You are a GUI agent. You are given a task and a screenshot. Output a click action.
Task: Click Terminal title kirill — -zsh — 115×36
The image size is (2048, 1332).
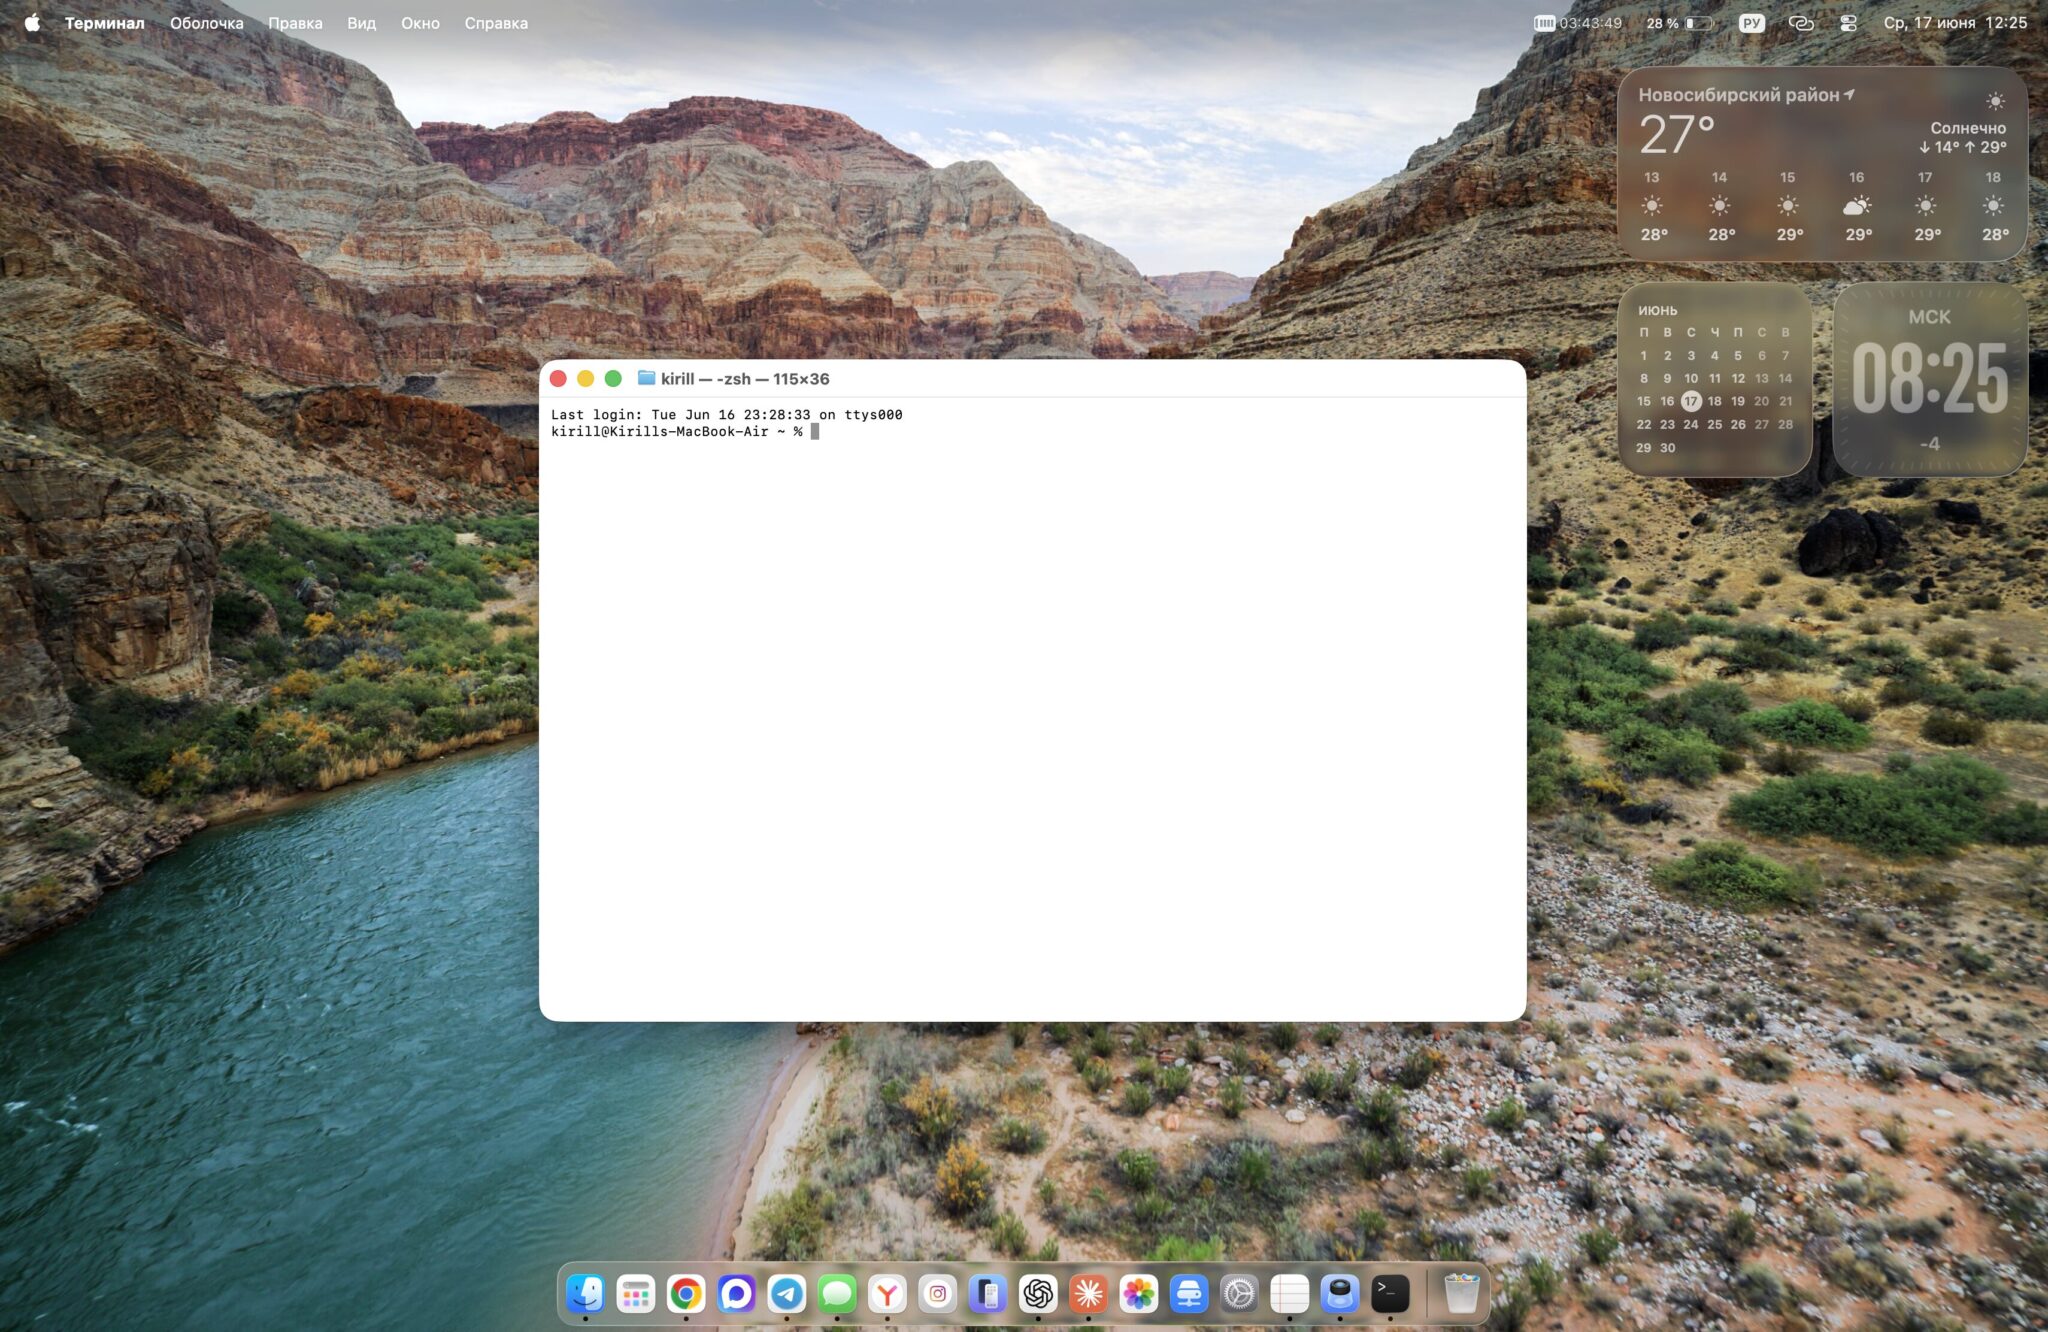pos(745,379)
